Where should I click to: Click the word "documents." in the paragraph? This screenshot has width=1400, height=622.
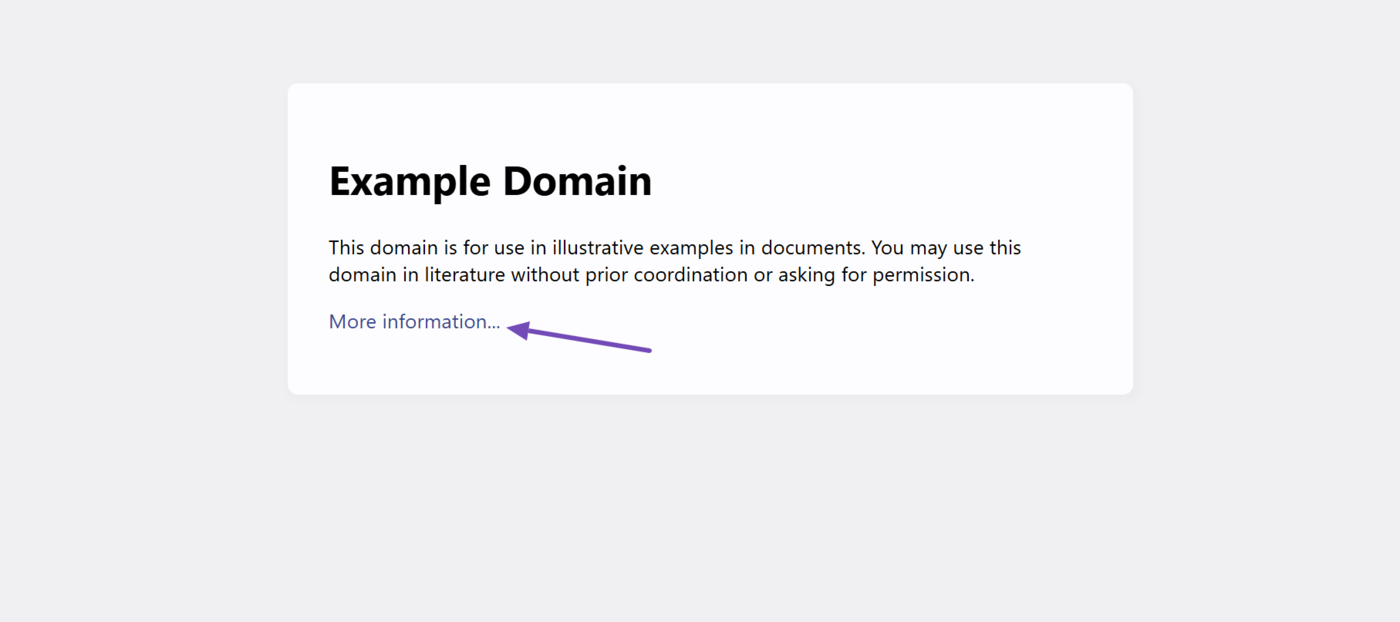click(x=814, y=248)
